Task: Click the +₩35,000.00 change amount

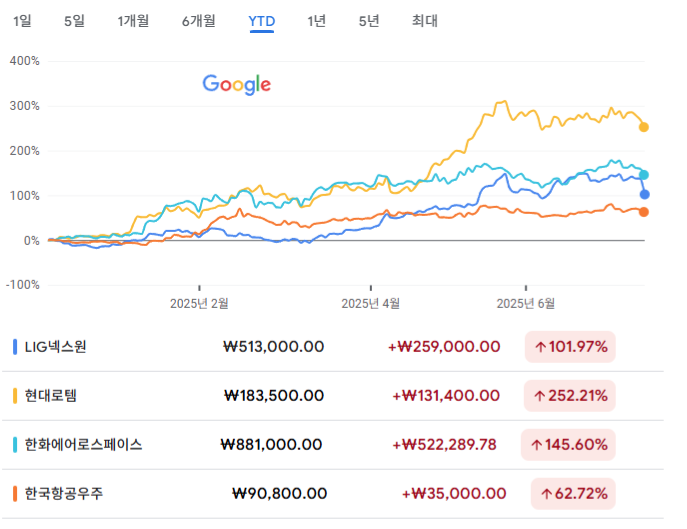Action: (x=454, y=494)
